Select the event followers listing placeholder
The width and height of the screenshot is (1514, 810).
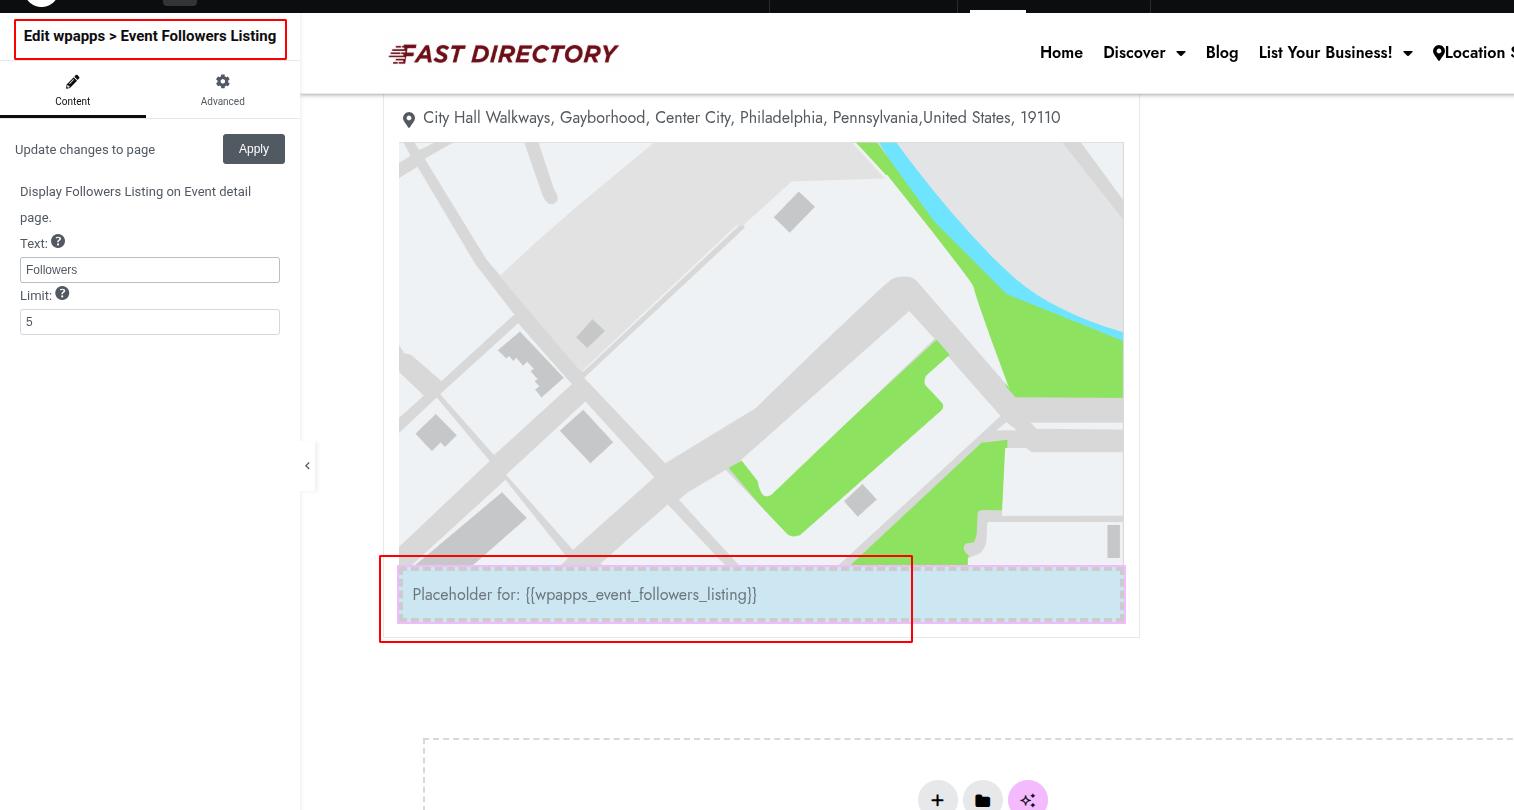[x=760, y=595]
